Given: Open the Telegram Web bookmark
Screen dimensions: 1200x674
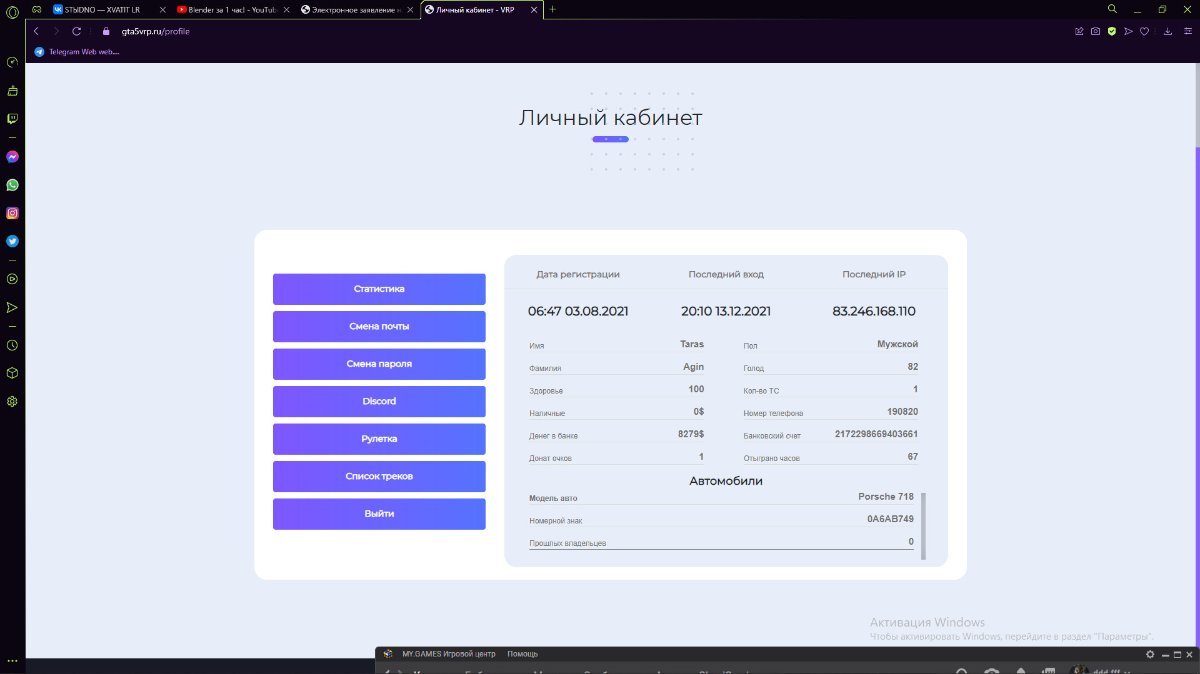Looking at the screenshot, I should pos(78,51).
